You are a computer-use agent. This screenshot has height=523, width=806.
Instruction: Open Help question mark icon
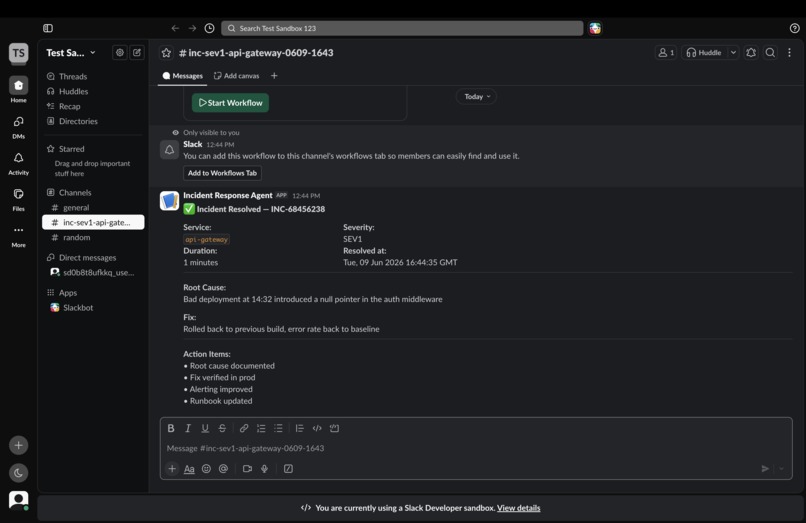click(x=794, y=28)
